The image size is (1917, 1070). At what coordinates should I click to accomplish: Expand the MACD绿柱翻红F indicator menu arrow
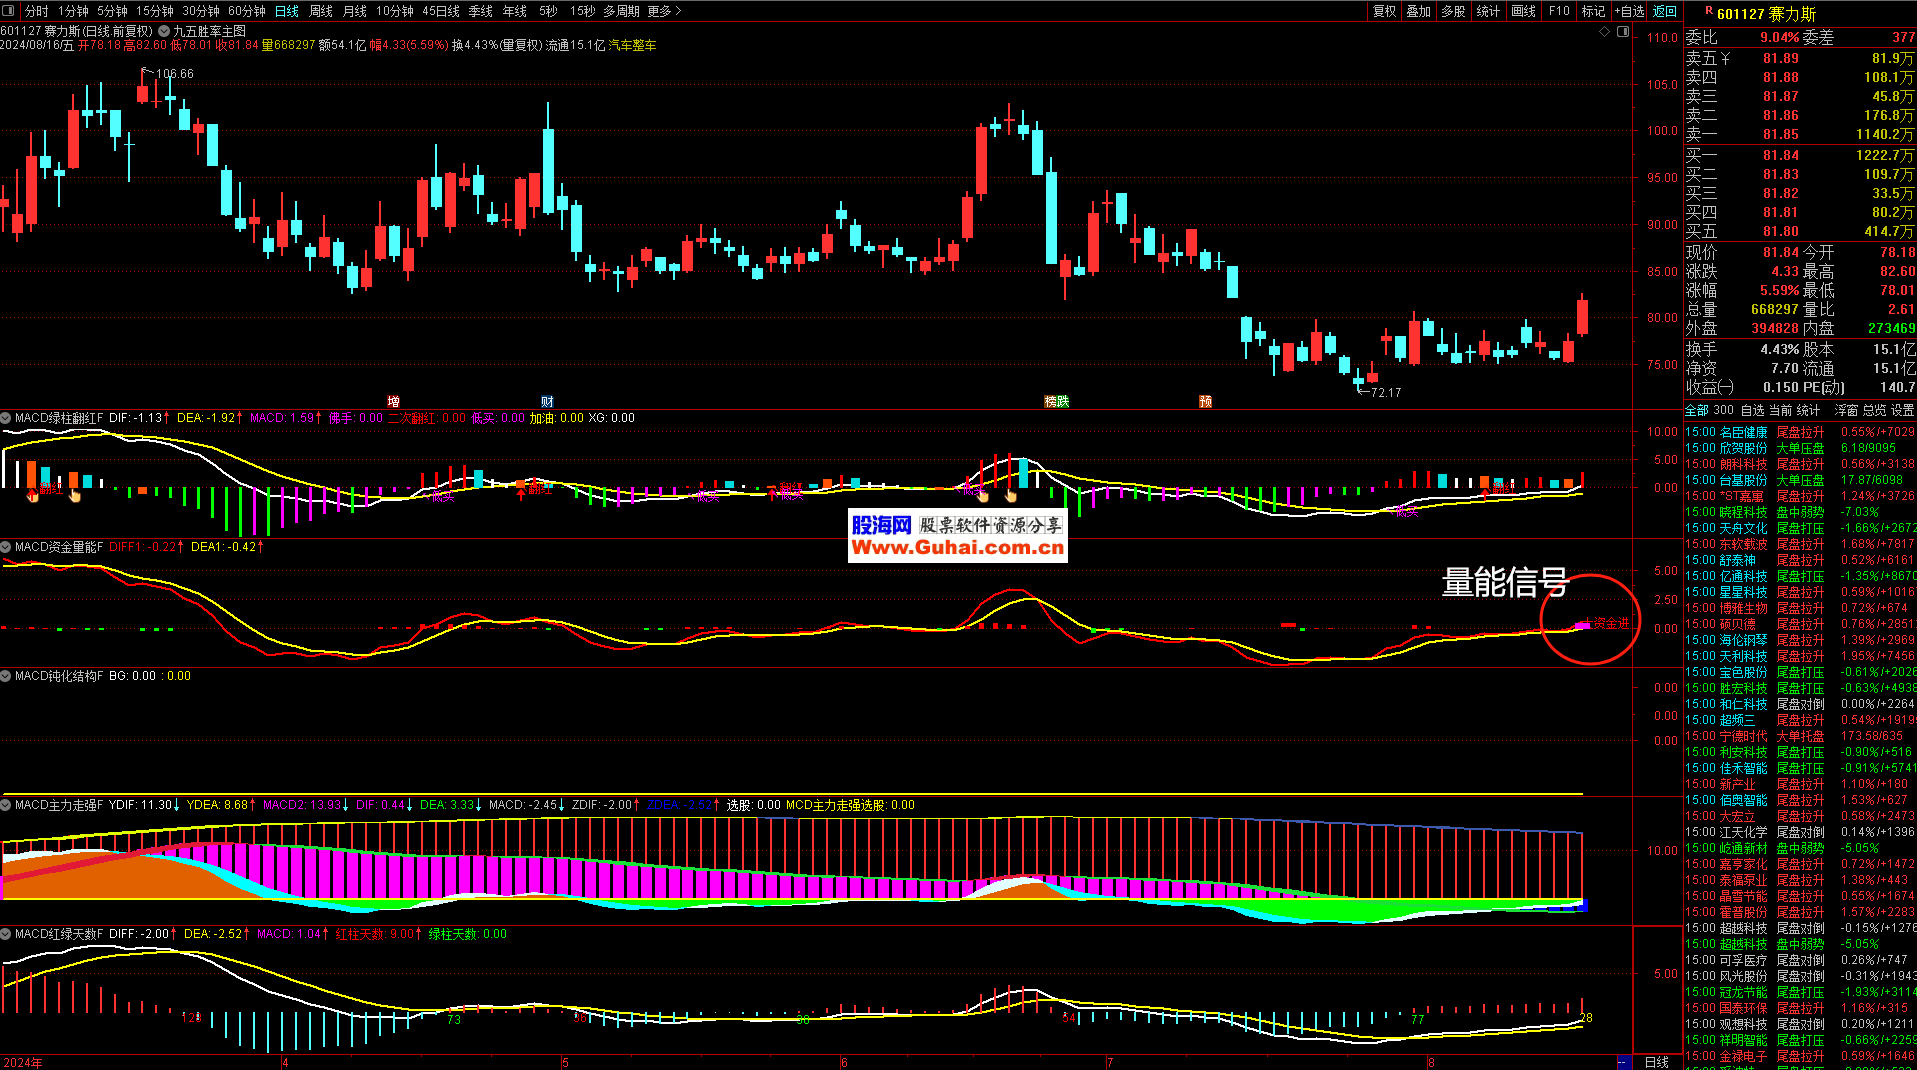click(x=6, y=418)
